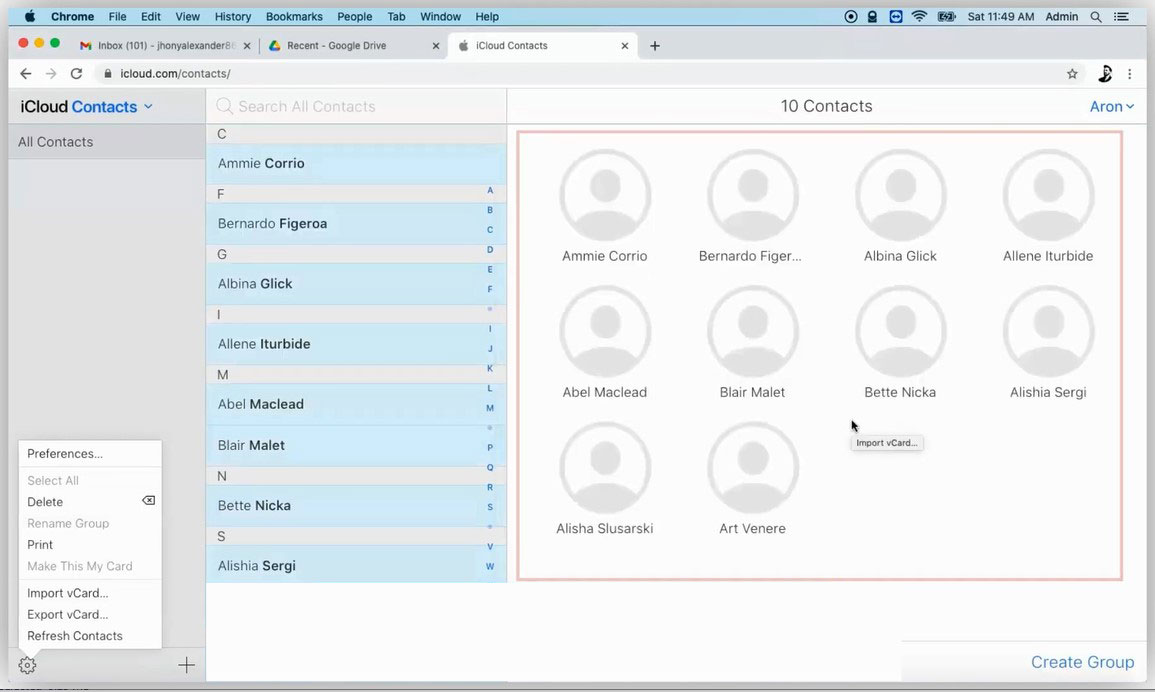Add a new contact using the plus icon
Screen dimensions: 1155x692
186,664
